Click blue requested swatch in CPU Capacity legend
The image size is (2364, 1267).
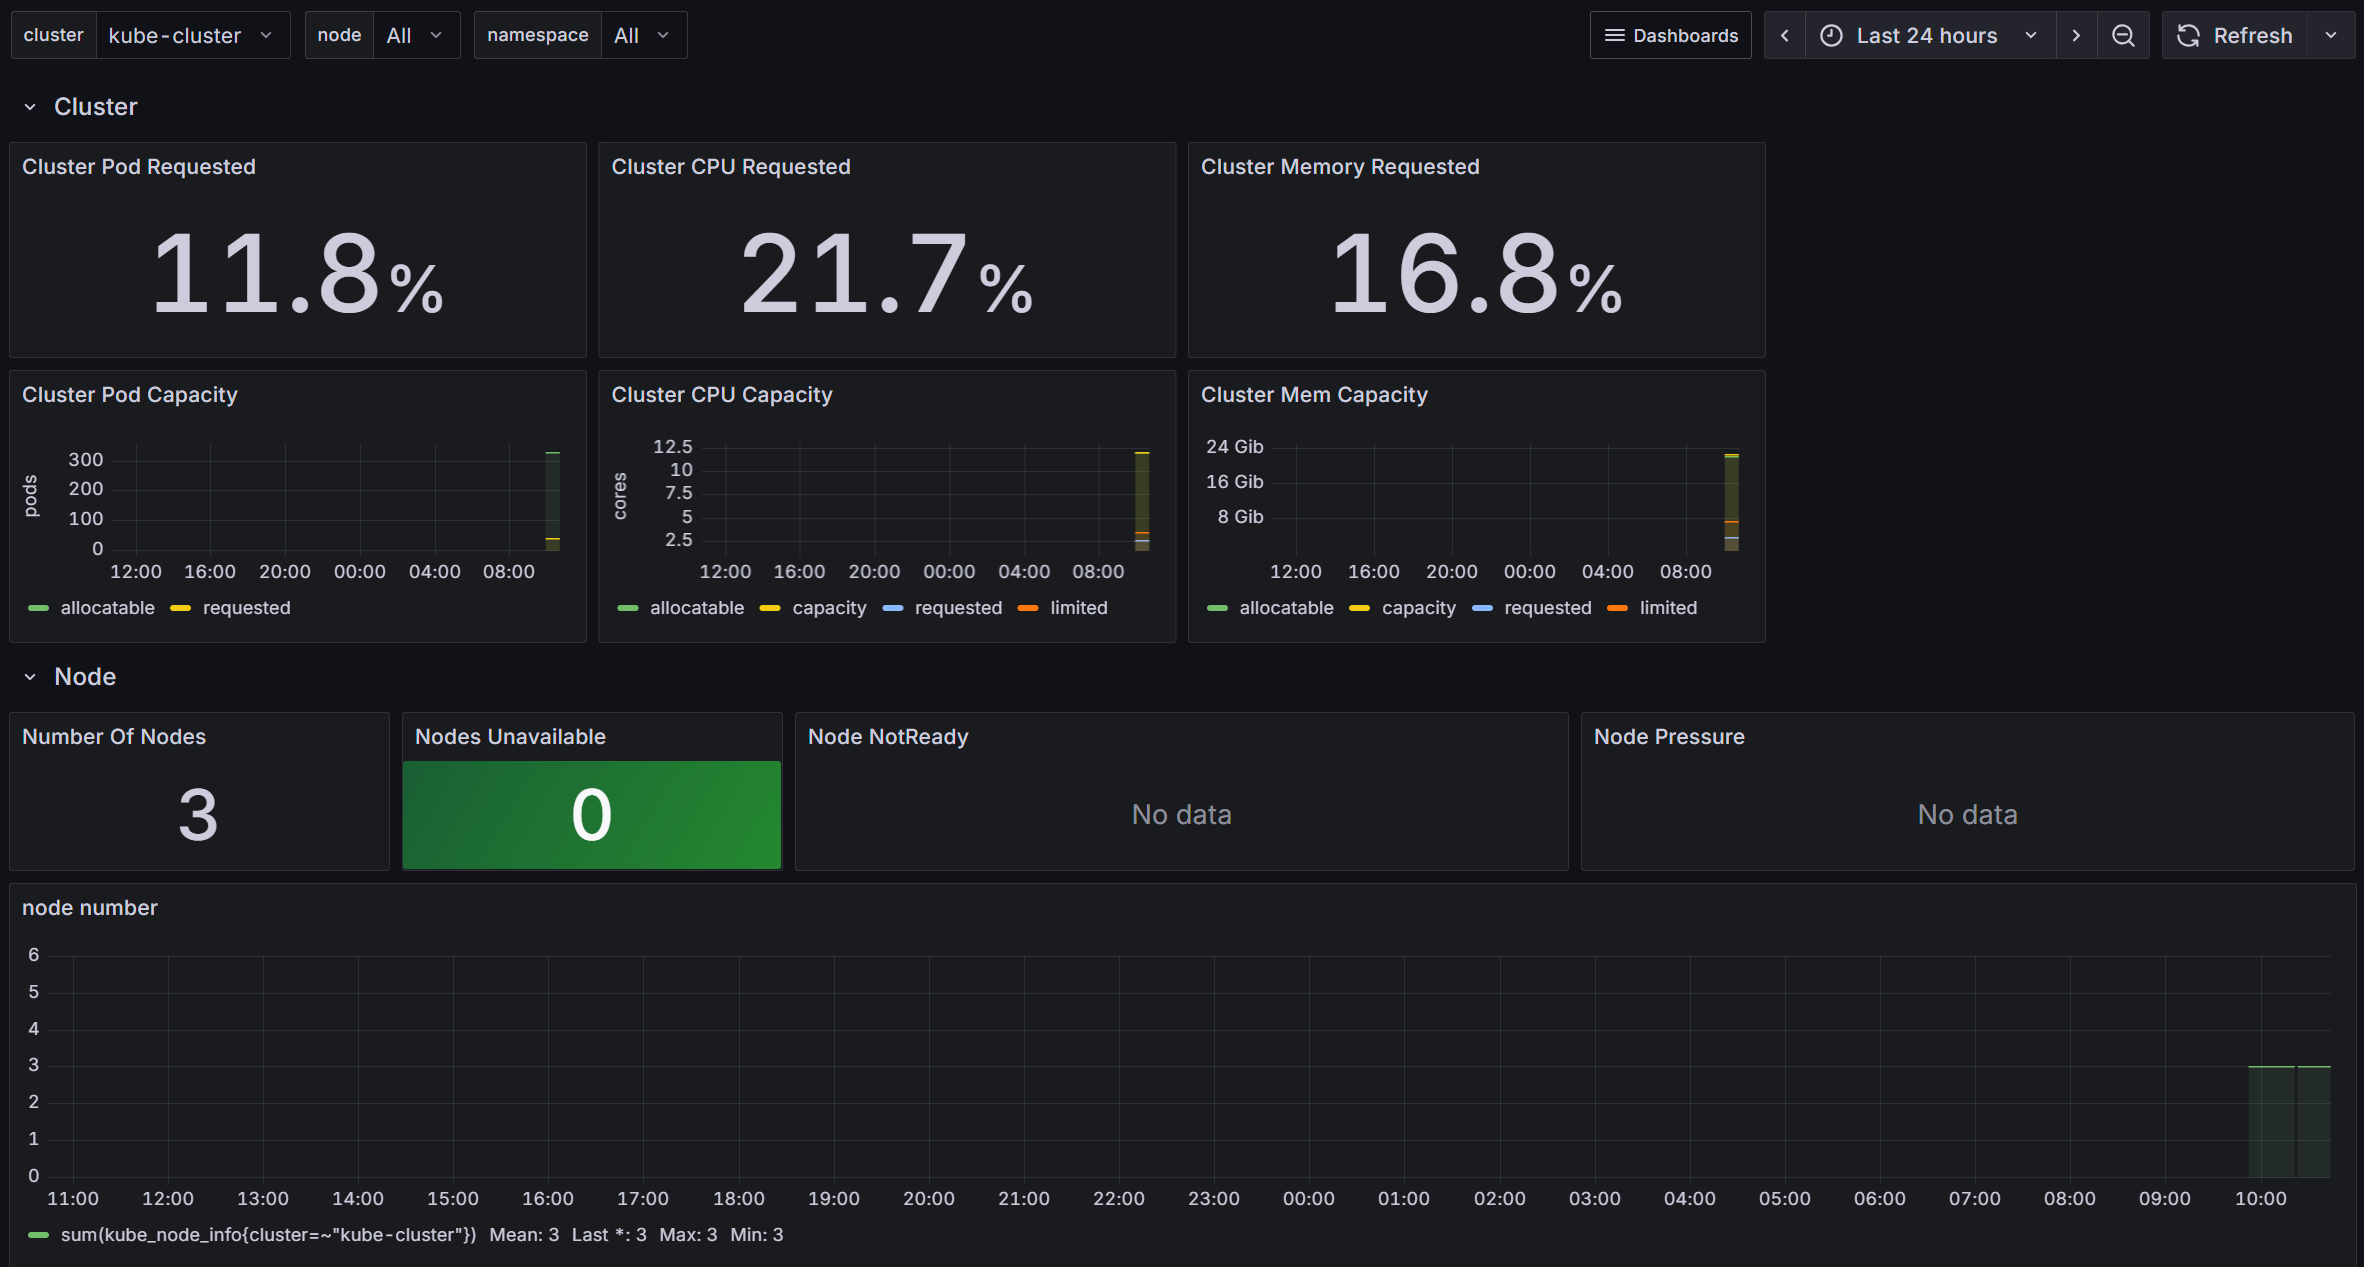pyautogui.click(x=893, y=608)
